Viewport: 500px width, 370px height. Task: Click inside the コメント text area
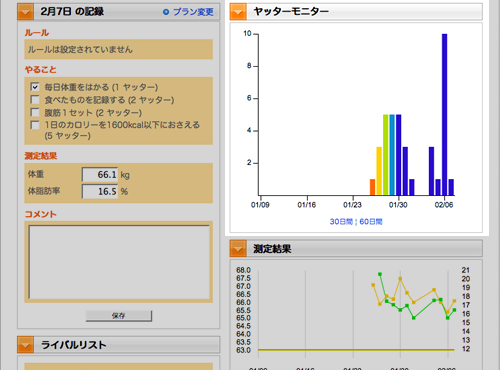click(x=119, y=262)
